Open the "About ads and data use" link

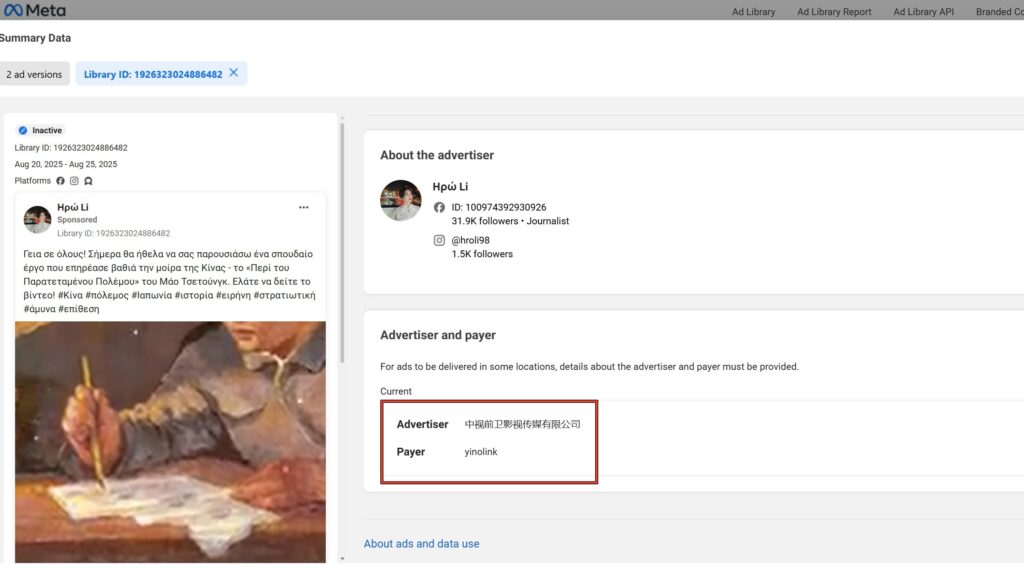point(421,544)
